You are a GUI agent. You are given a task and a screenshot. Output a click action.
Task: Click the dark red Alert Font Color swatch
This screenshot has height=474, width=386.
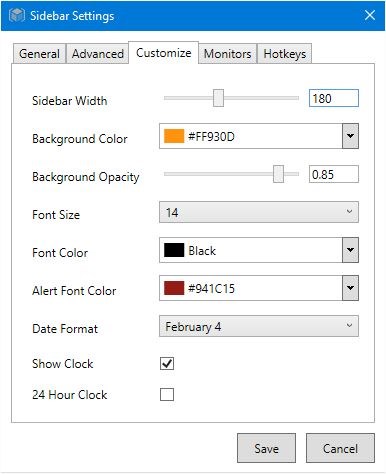click(174, 288)
